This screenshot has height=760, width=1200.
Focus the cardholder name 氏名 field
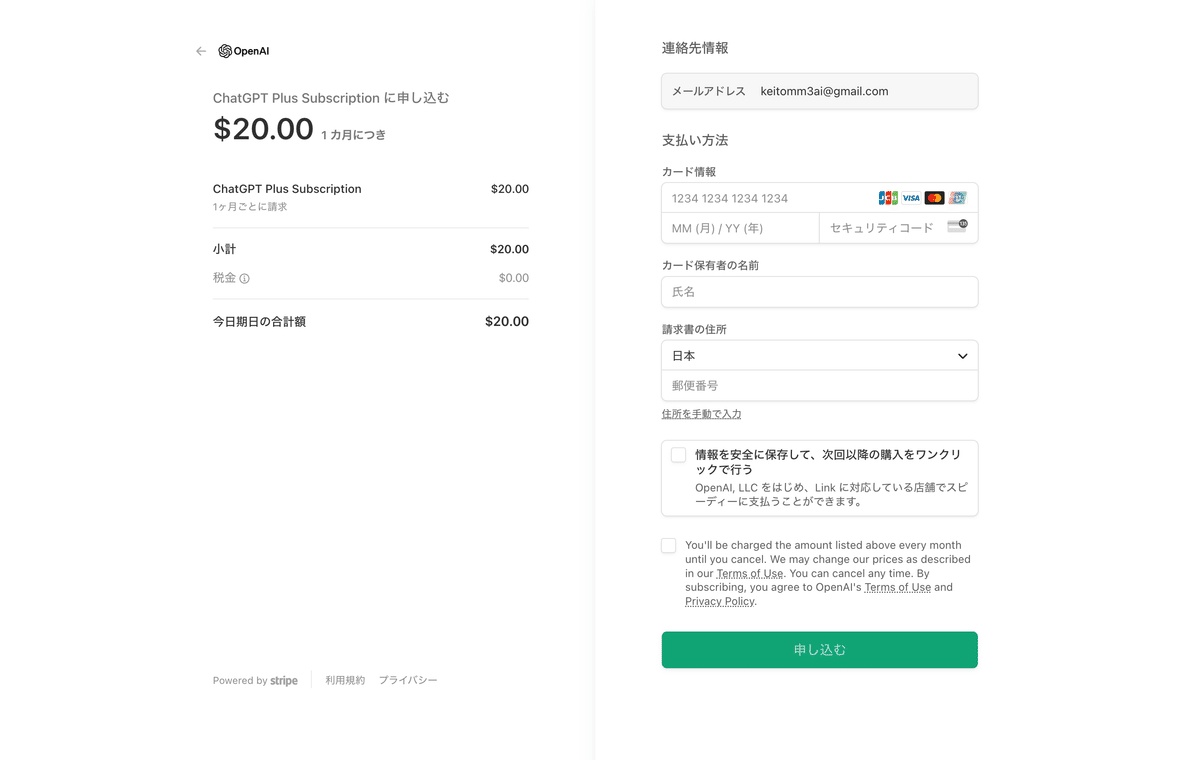coord(820,292)
